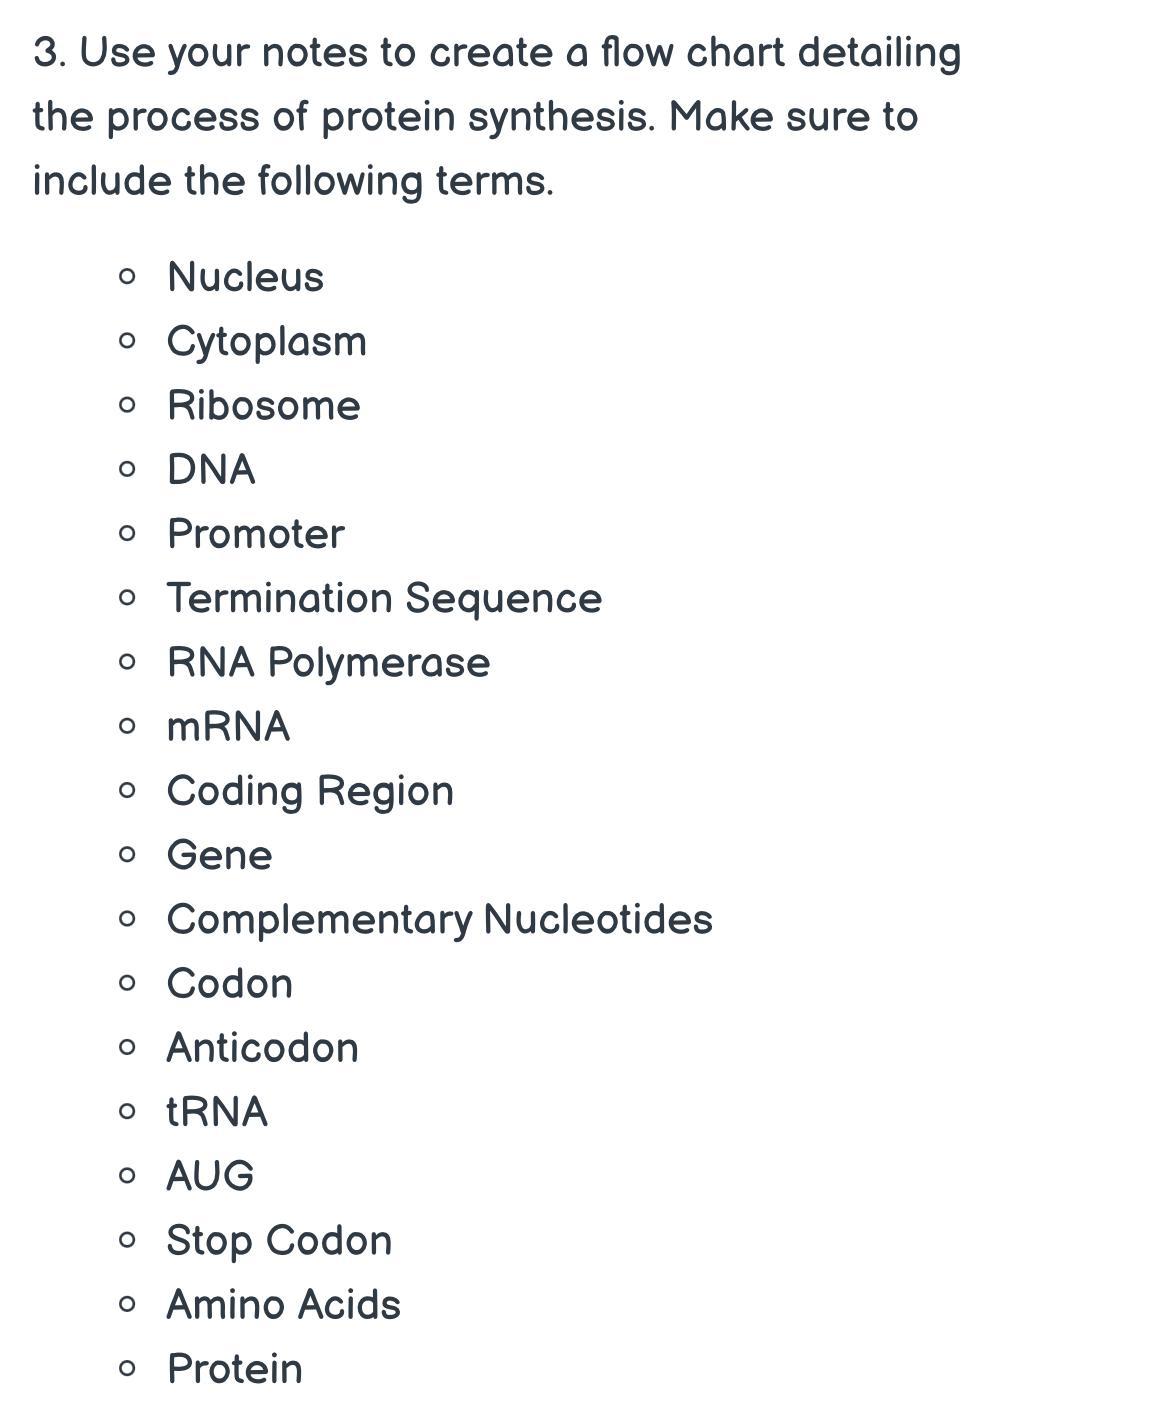Click the Promoter term
The height and width of the screenshot is (1413, 1170).
pyautogui.click(x=255, y=534)
